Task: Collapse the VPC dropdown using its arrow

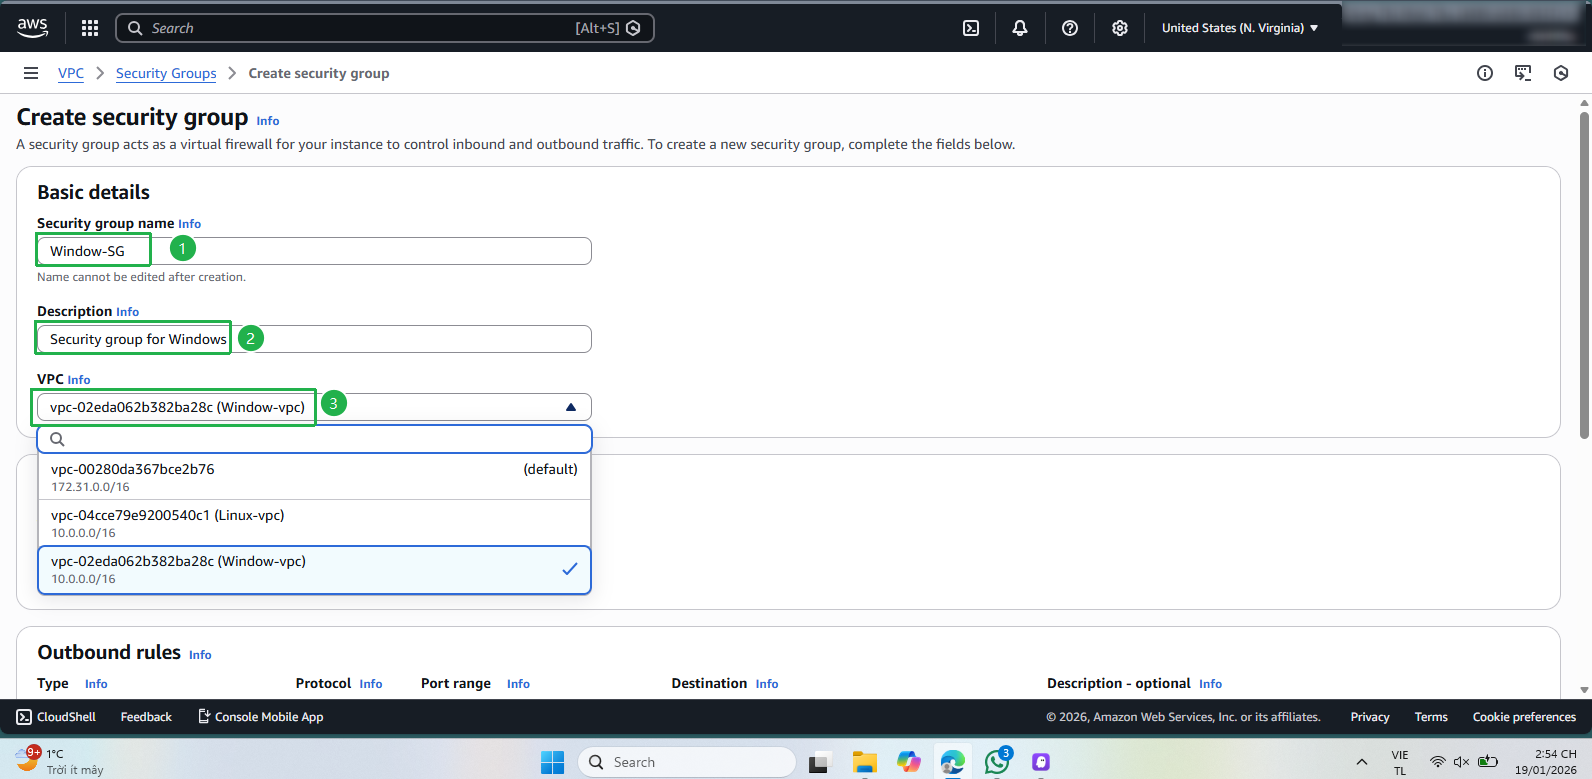Action: pos(571,407)
